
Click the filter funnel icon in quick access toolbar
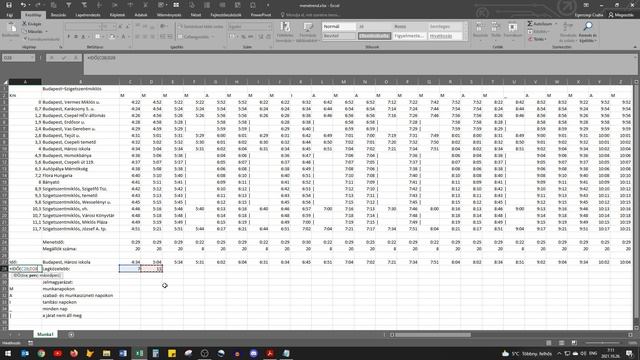(x=69, y=5)
